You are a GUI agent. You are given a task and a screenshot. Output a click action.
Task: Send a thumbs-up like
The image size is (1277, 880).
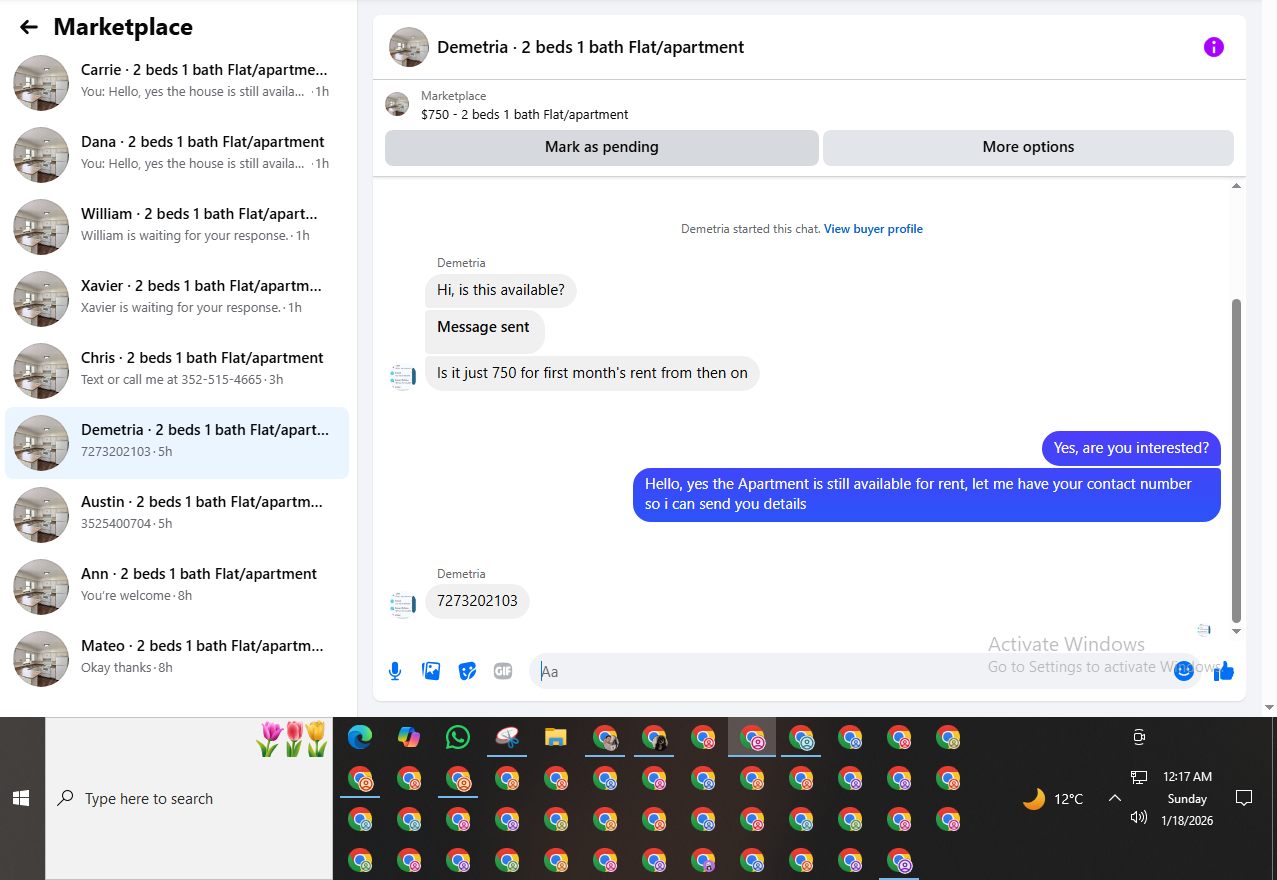point(1224,671)
